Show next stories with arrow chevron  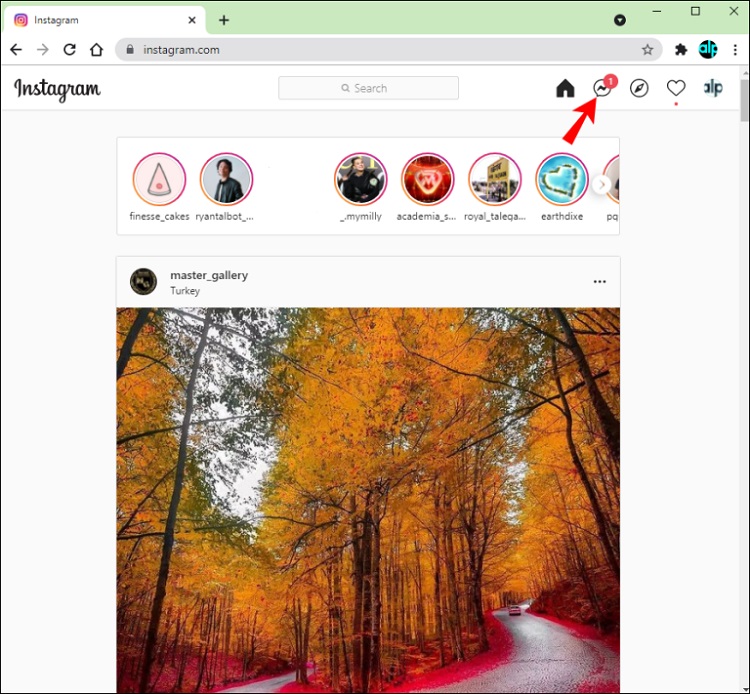tap(601, 184)
